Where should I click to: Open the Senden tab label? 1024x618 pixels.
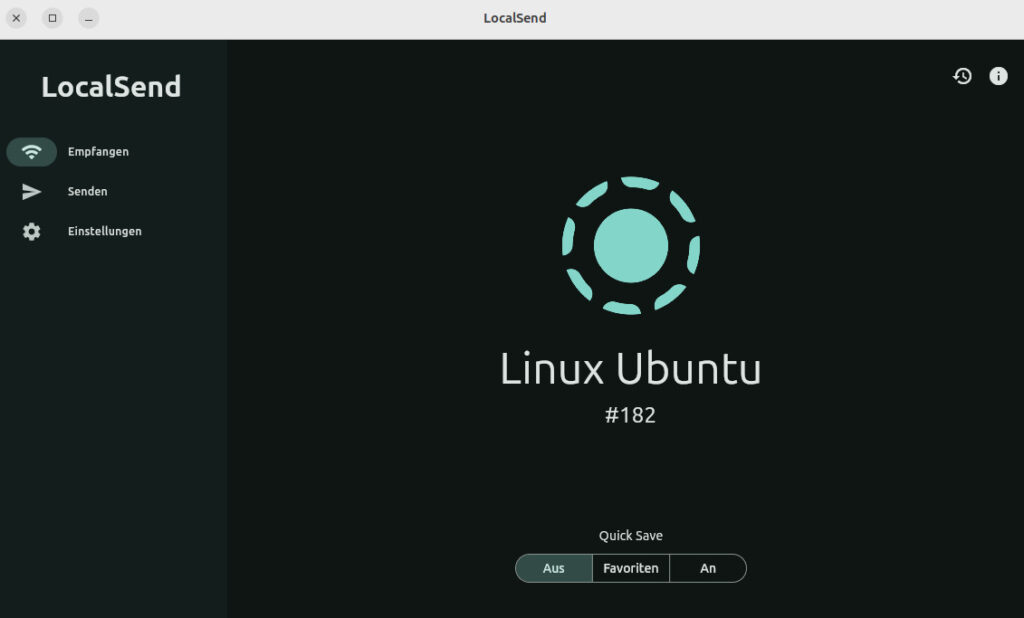click(88, 192)
